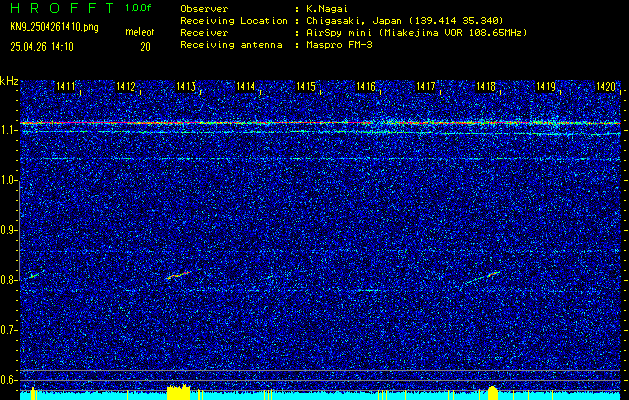
Task: Click the observer name K.Nagai
Action: coord(326,9)
